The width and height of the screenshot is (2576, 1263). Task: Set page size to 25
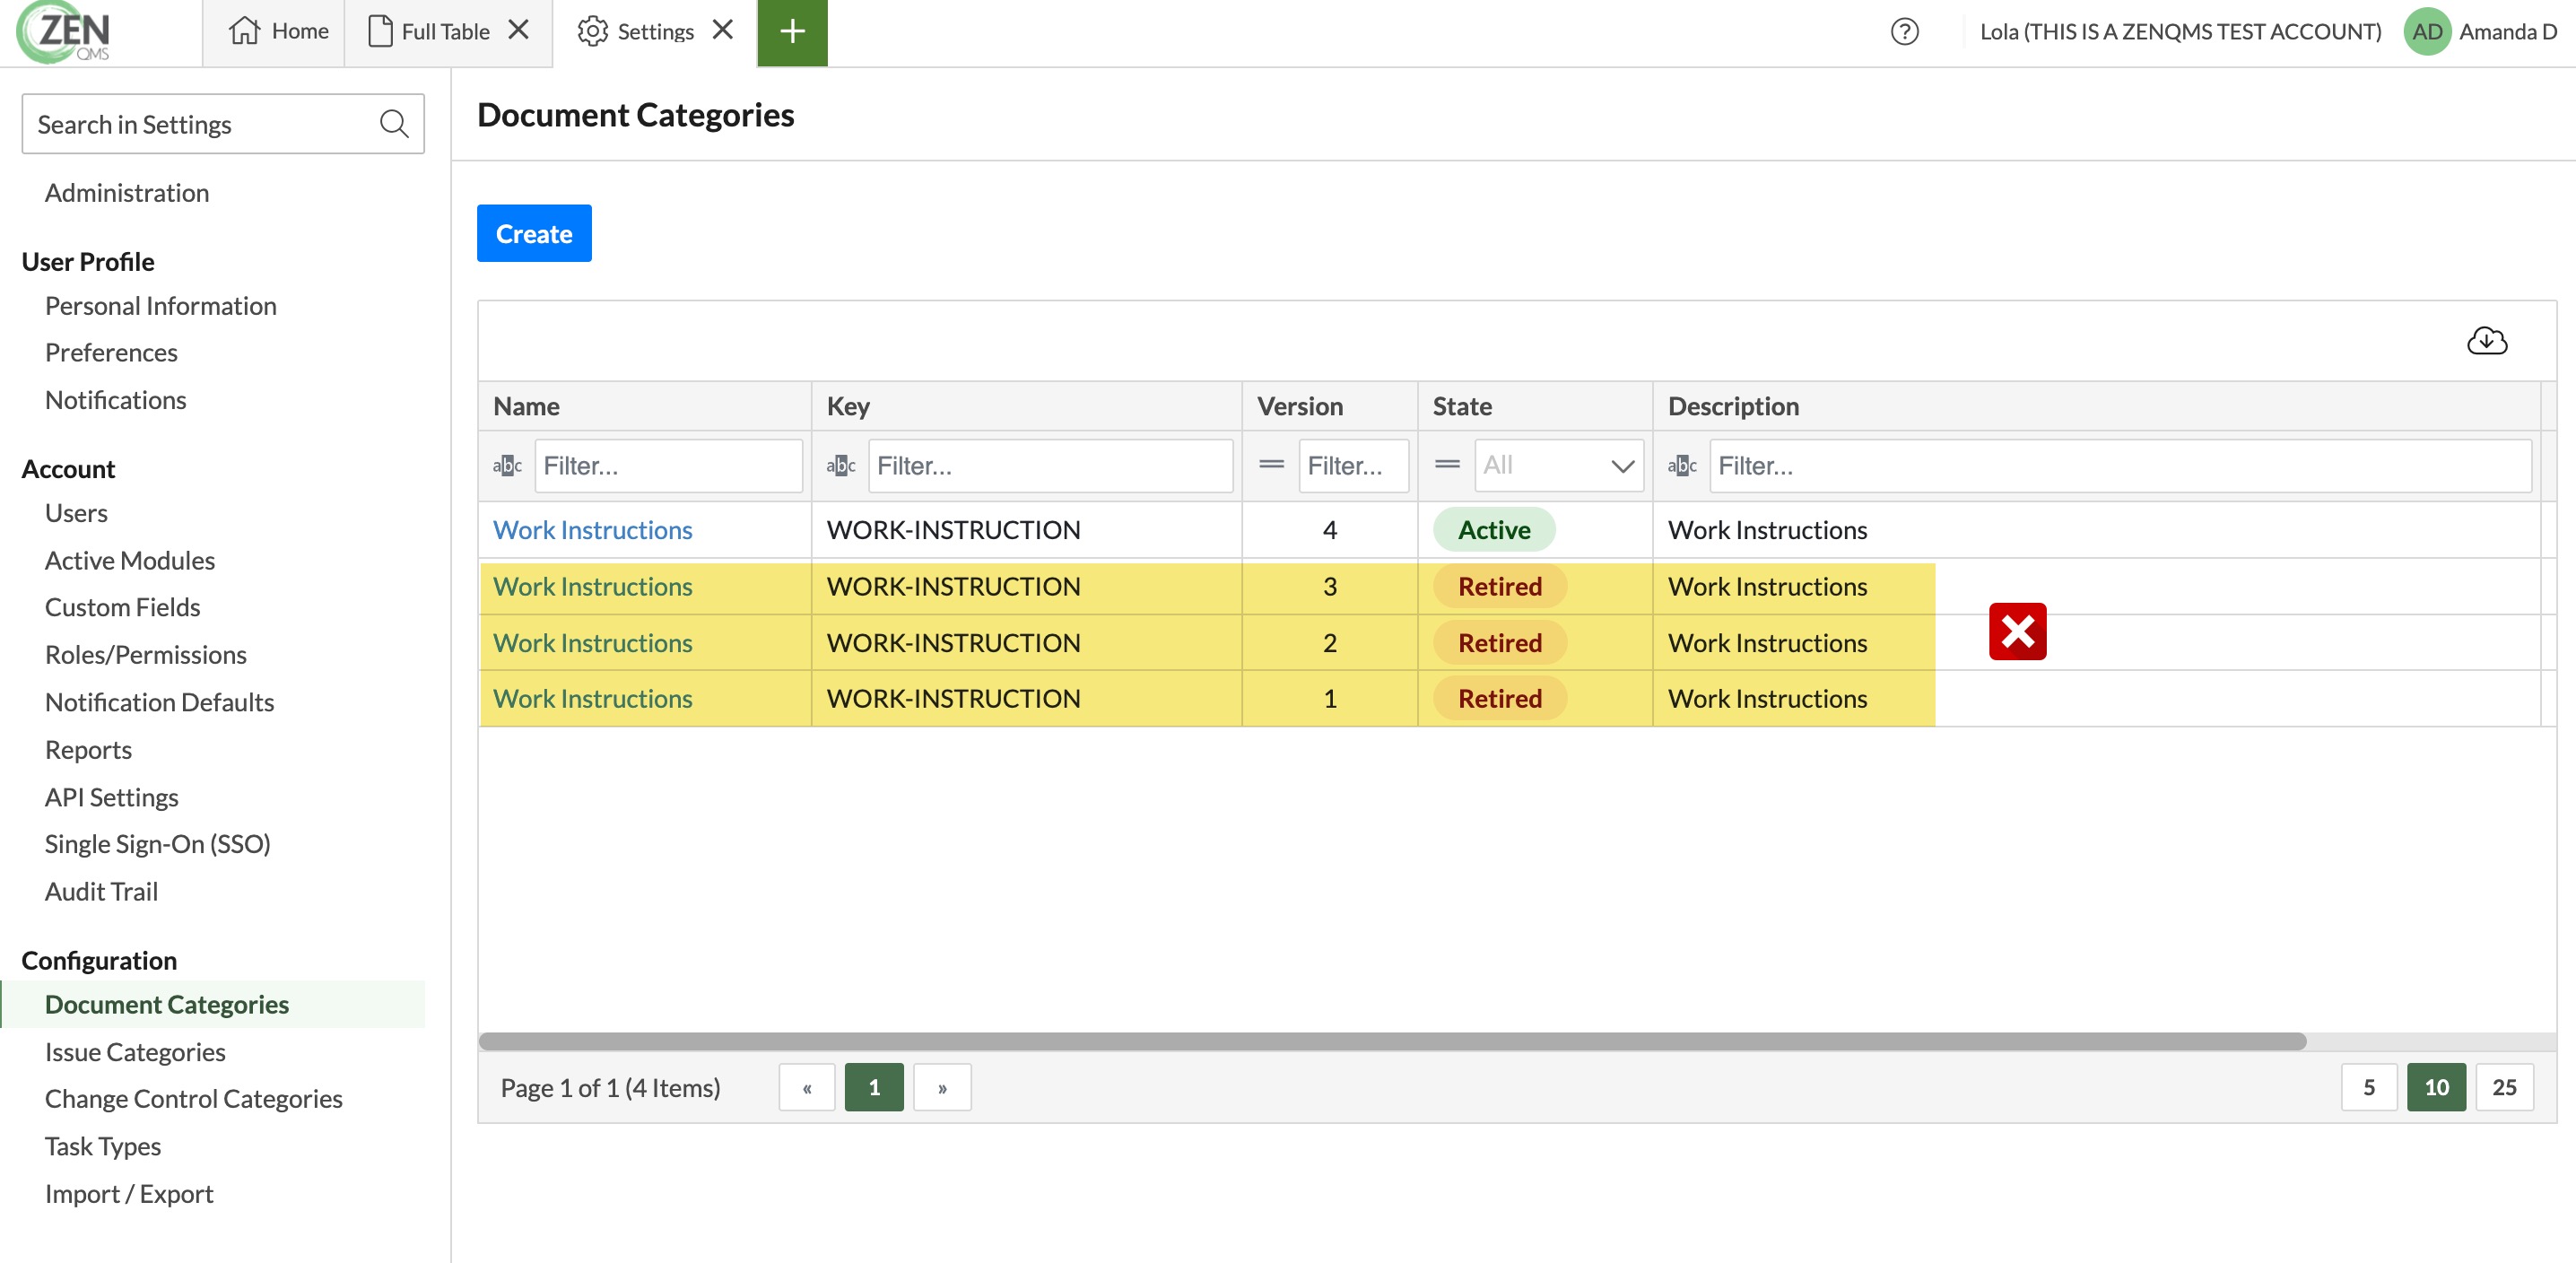pos(2504,1087)
